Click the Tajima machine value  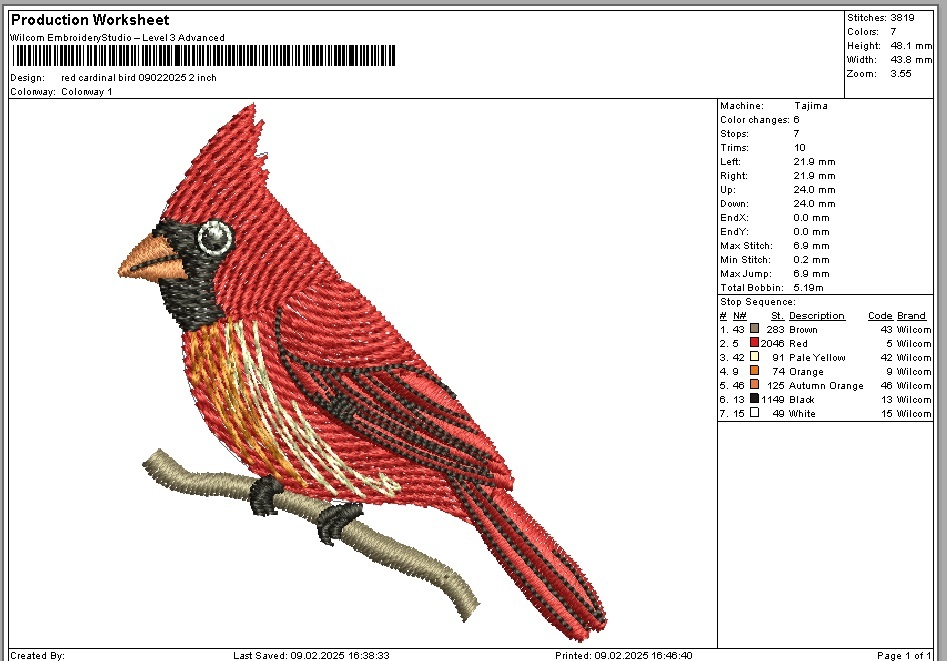(810, 106)
